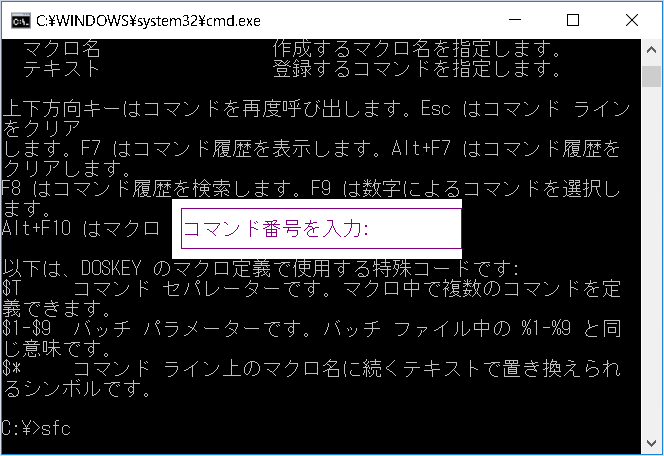Click the '$*' symbol code text

pos(11,368)
